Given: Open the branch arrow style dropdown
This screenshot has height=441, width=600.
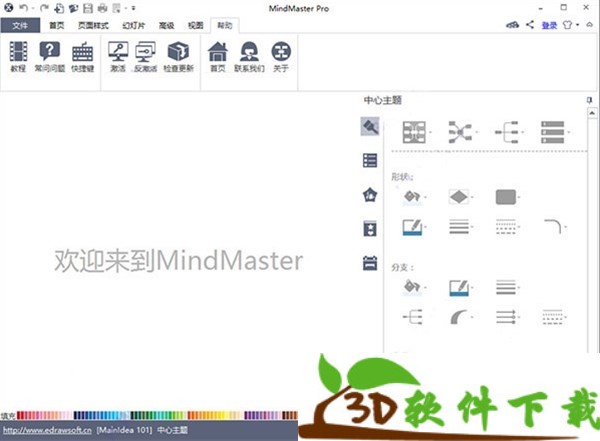Looking at the screenshot, I should tap(508, 317).
